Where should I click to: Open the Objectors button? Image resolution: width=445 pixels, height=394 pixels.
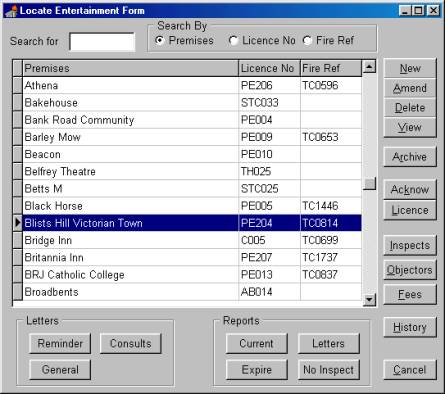[410, 270]
